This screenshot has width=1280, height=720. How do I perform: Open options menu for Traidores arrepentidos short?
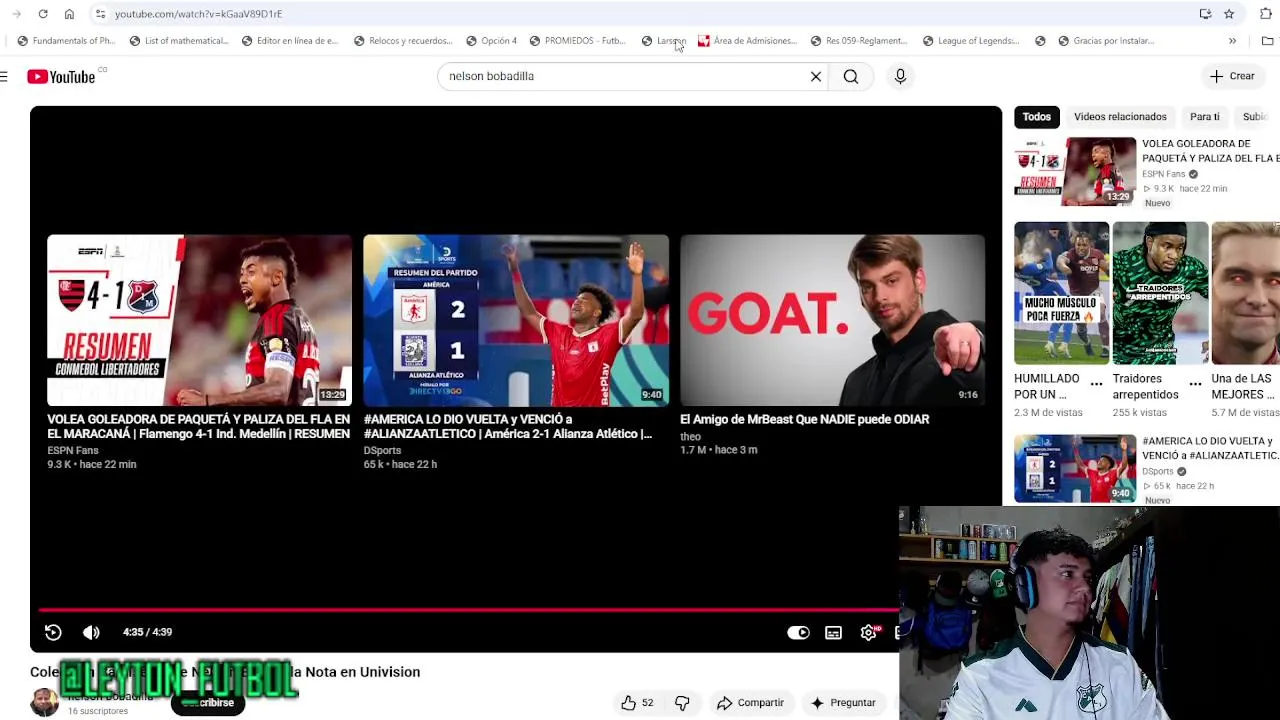pos(1195,384)
